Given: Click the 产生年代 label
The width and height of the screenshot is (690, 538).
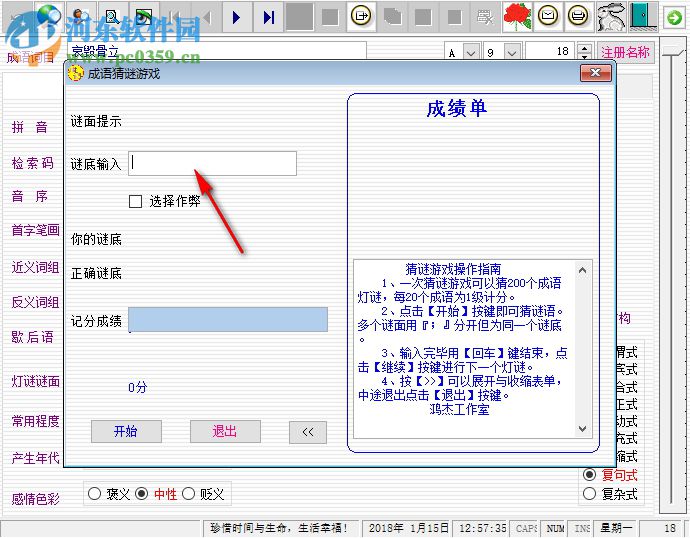Looking at the screenshot, I should point(36,458).
